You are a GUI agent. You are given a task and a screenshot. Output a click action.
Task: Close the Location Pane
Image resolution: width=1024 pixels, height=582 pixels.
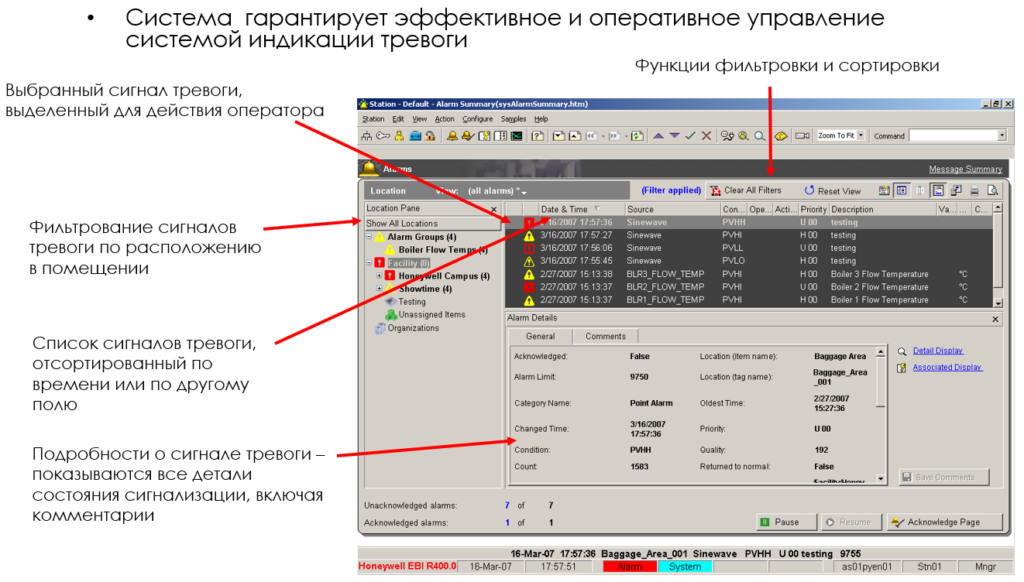(494, 209)
